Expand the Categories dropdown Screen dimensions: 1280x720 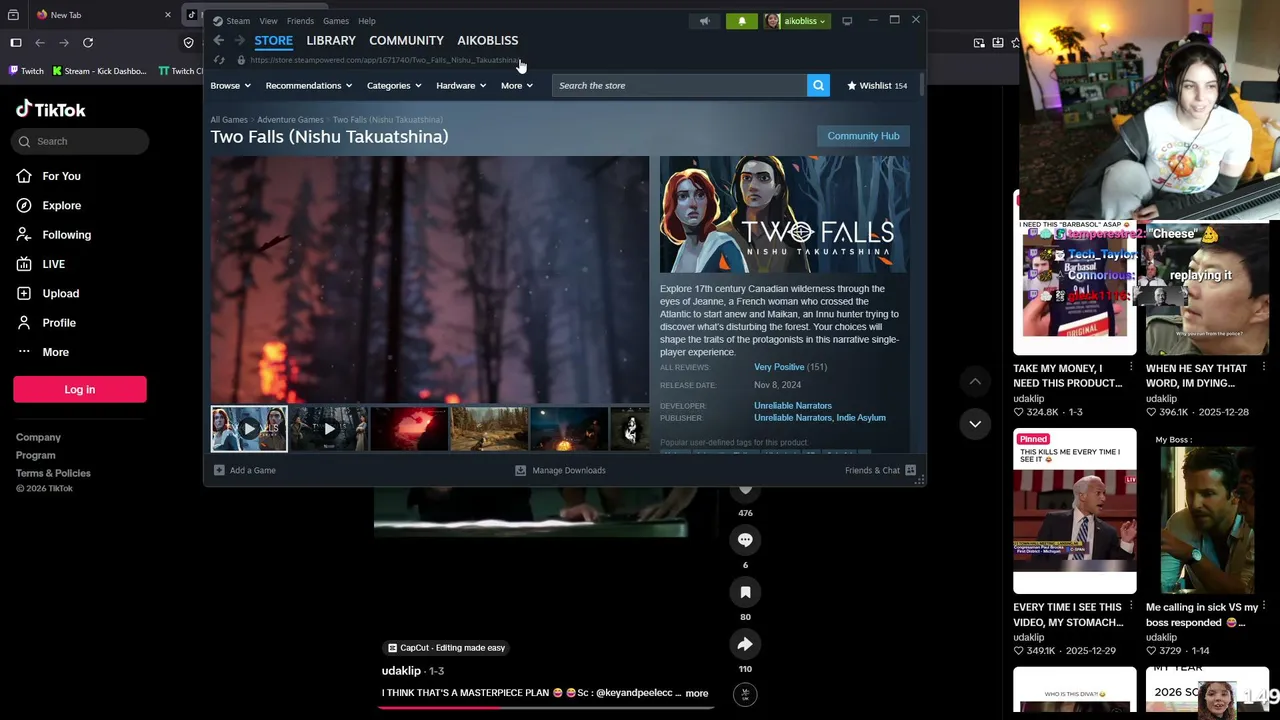394,85
